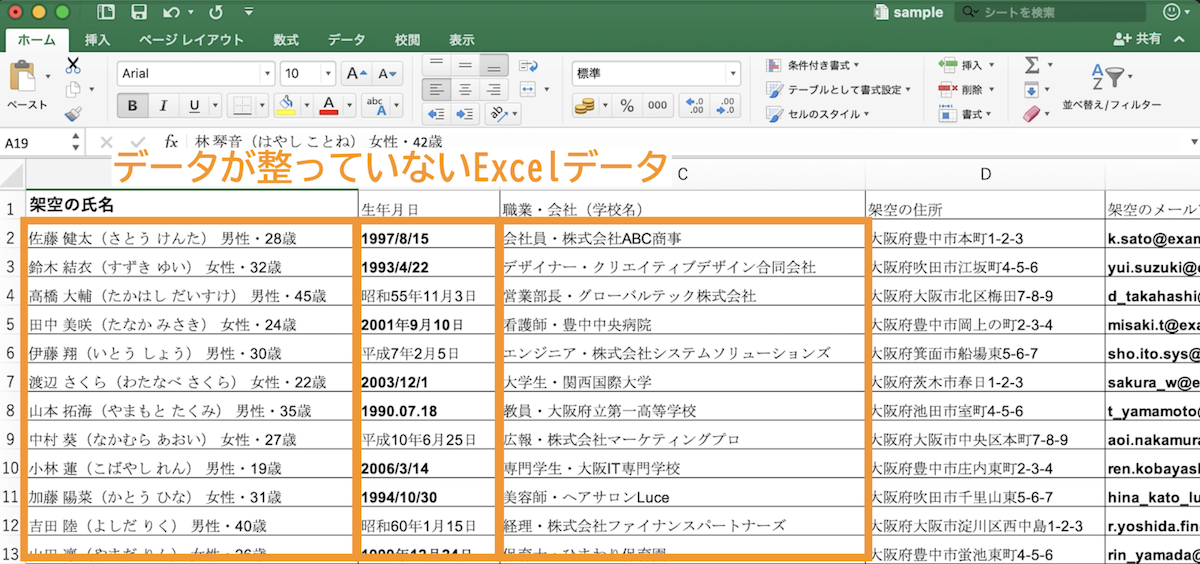Click the increase font size icon

pos(353,74)
